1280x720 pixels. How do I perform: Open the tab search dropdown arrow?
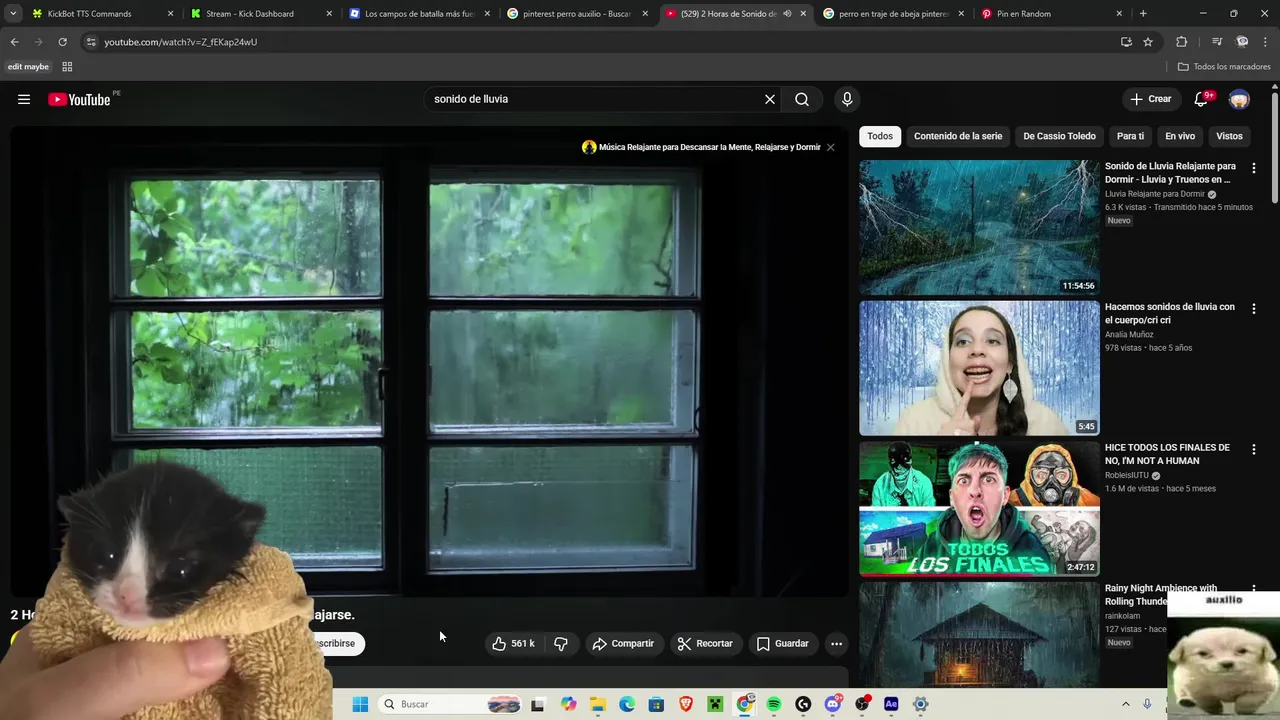click(x=13, y=14)
